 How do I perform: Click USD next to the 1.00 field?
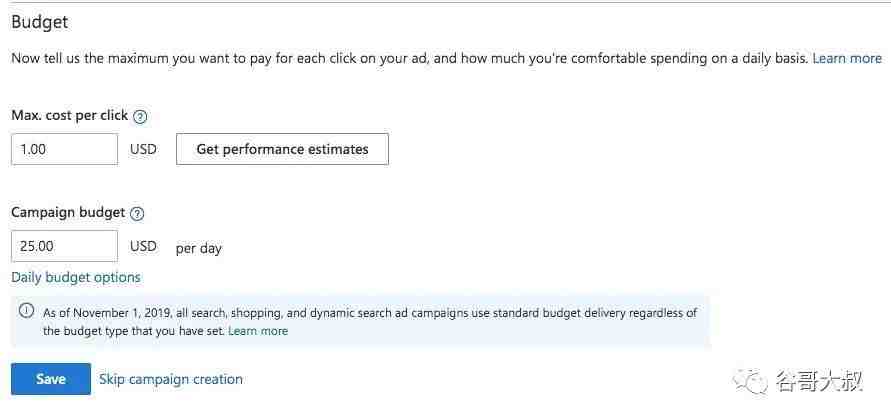coord(143,149)
